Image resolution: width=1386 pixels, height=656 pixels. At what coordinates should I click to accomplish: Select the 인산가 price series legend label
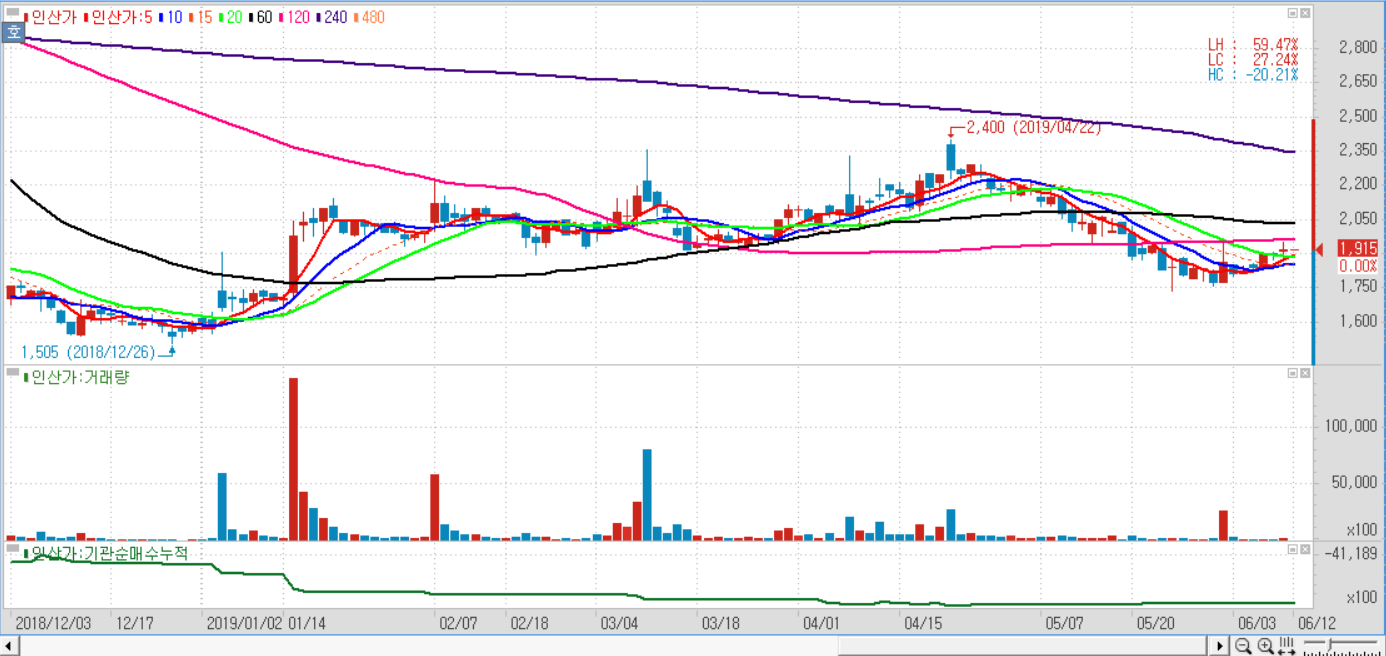[x=50, y=17]
